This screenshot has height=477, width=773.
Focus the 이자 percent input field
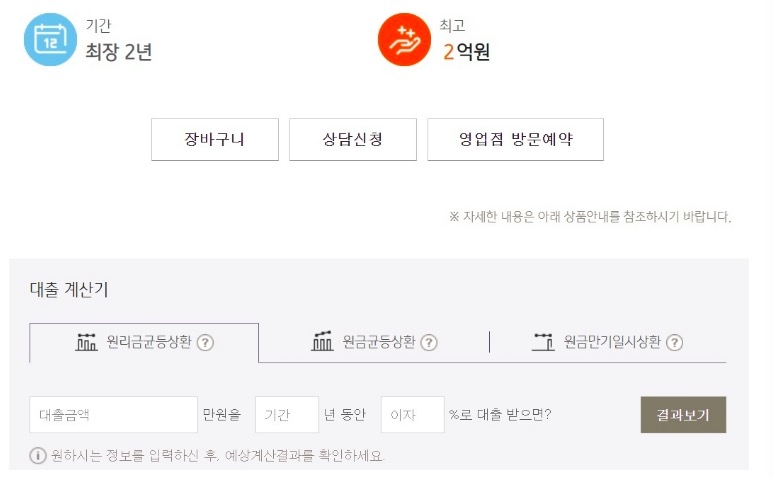[x=413, y=415]
